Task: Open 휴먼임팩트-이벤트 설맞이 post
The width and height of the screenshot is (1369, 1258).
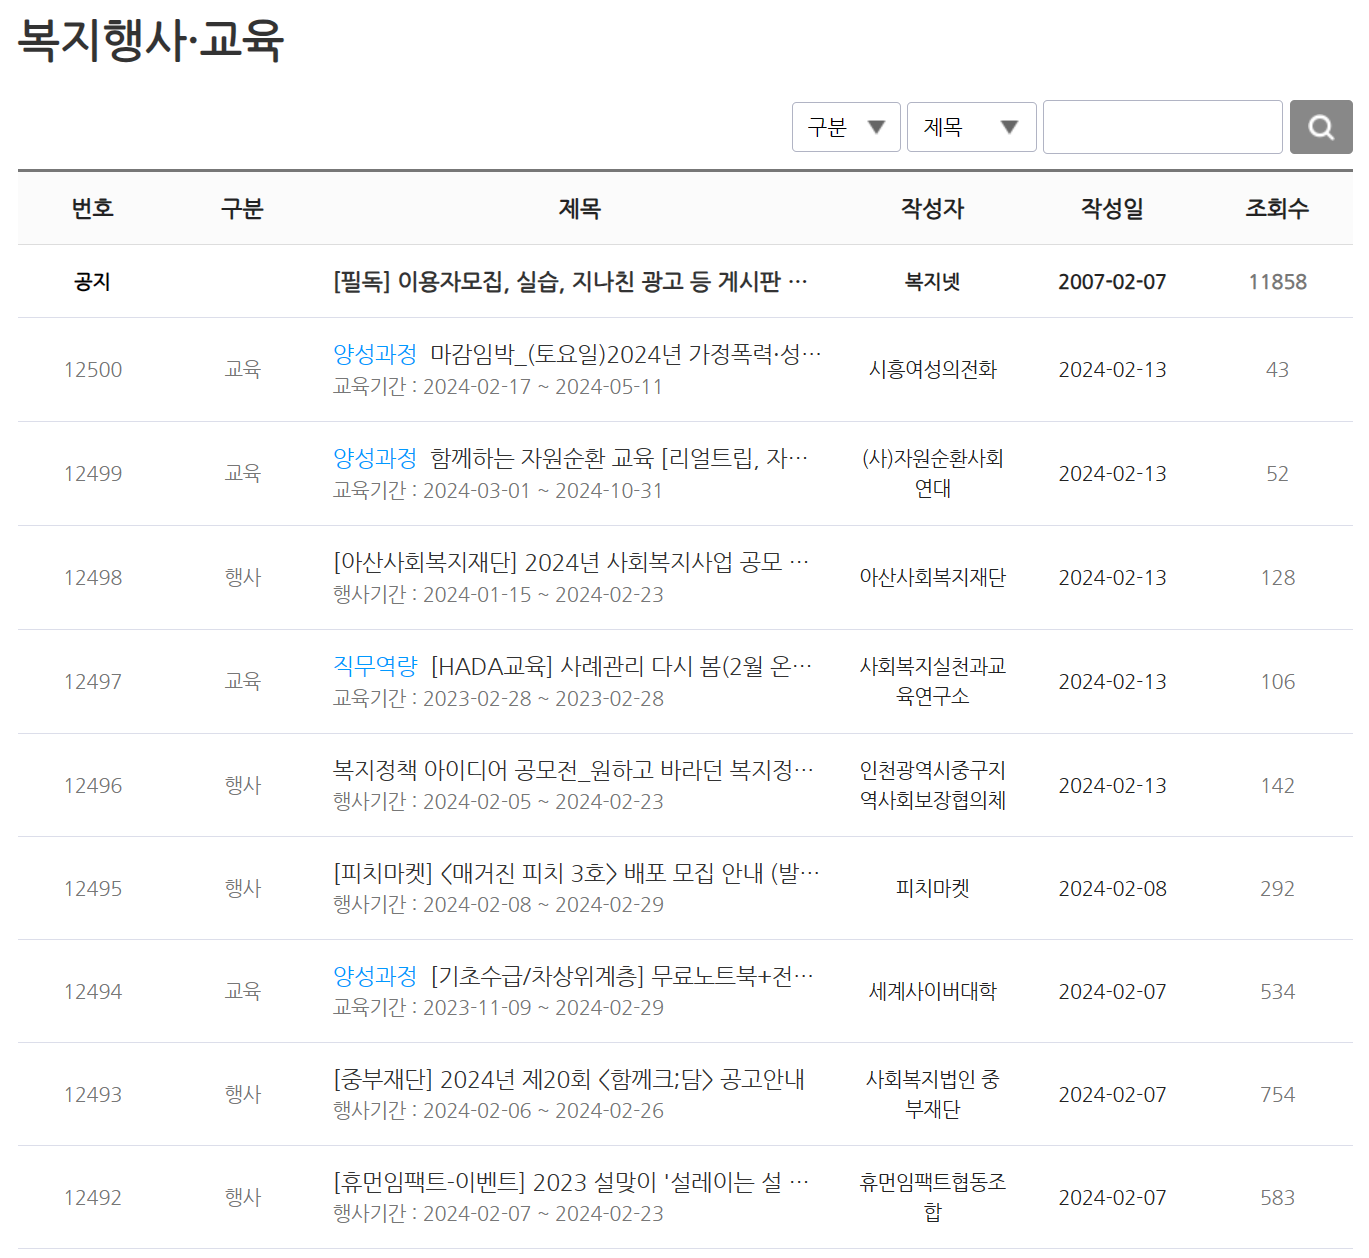Action: 571,1182
